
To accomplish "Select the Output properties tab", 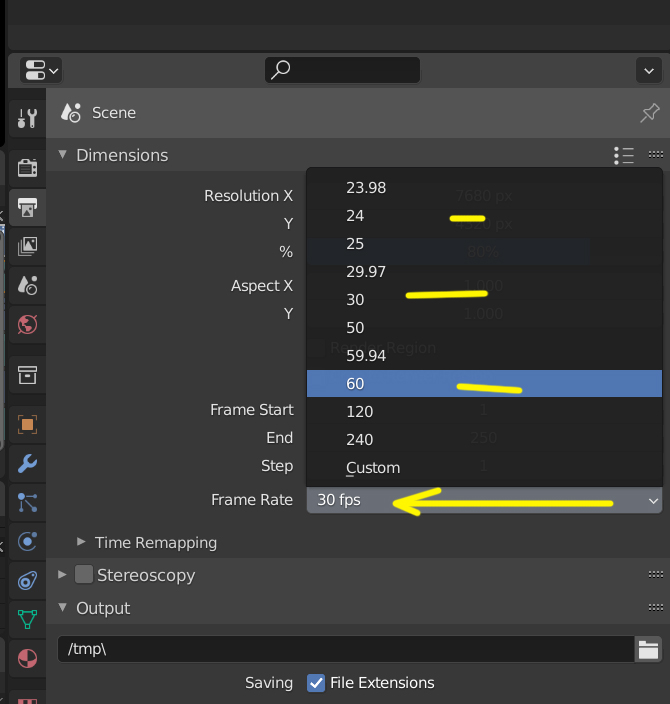I will click(27, 207).
